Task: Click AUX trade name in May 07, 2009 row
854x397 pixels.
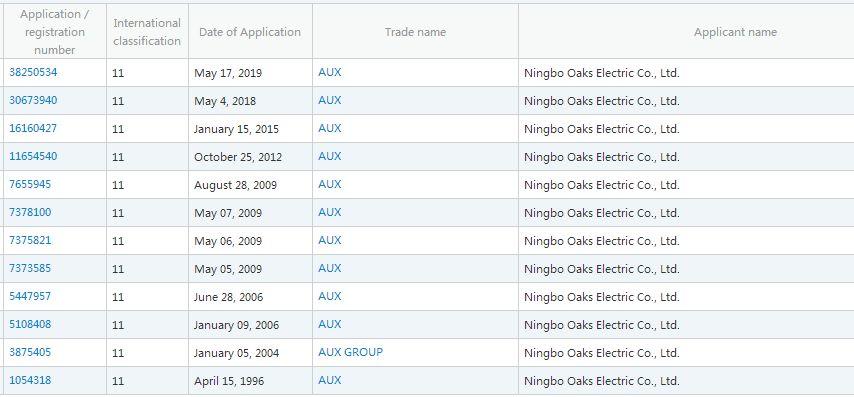Action: coord(330,212)
